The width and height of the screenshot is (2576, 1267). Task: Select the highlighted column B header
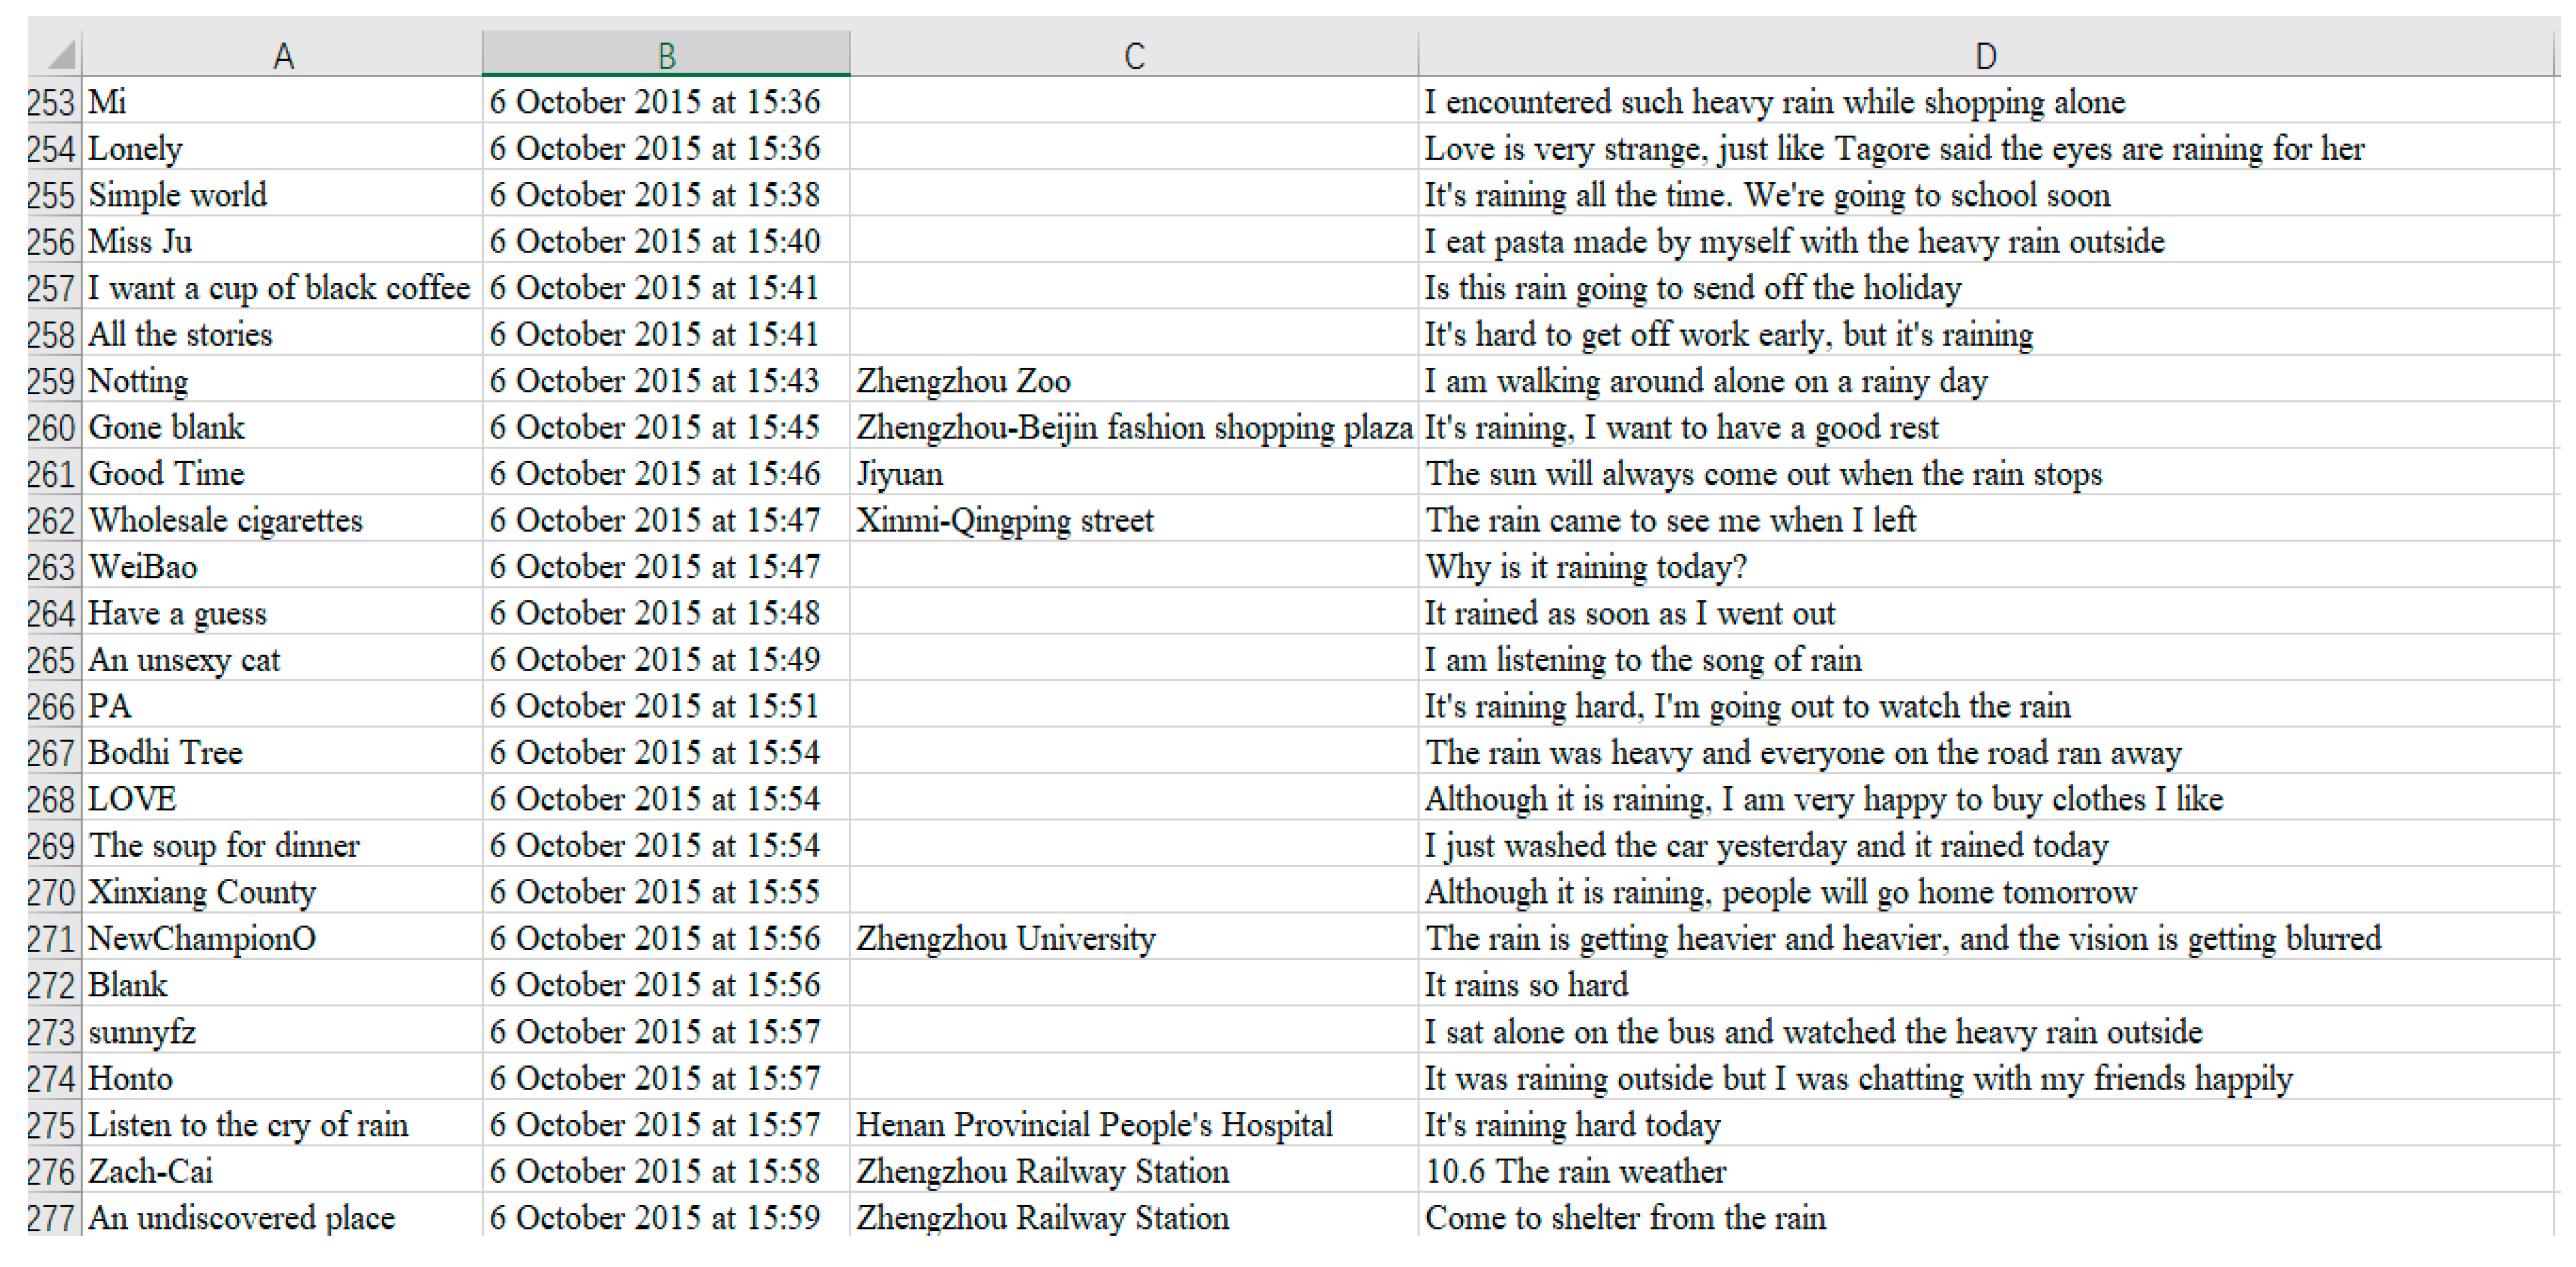click(666, 56)
